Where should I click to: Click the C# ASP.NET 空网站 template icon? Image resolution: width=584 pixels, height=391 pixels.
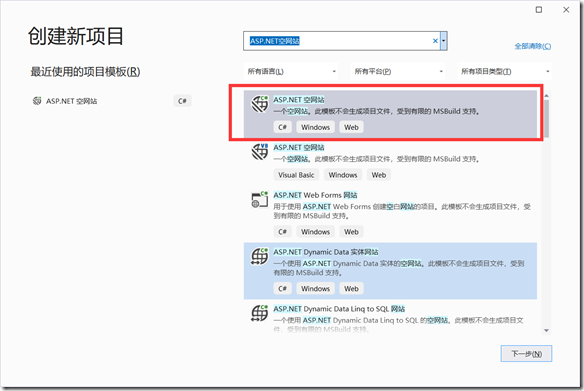coord(260,104)
